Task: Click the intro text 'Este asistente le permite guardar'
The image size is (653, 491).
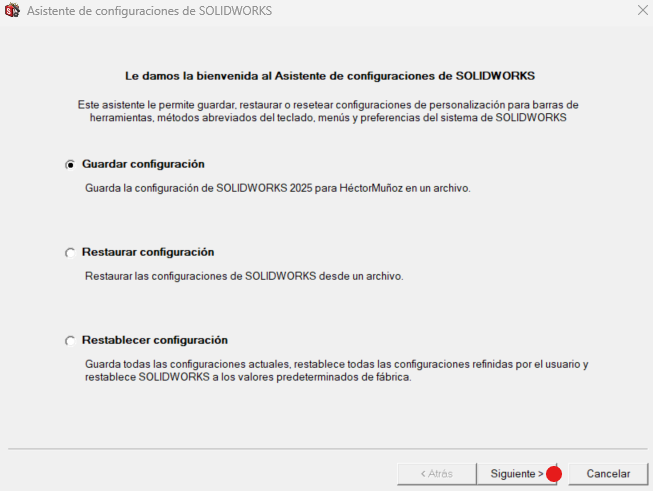Action: pos(328,111)
